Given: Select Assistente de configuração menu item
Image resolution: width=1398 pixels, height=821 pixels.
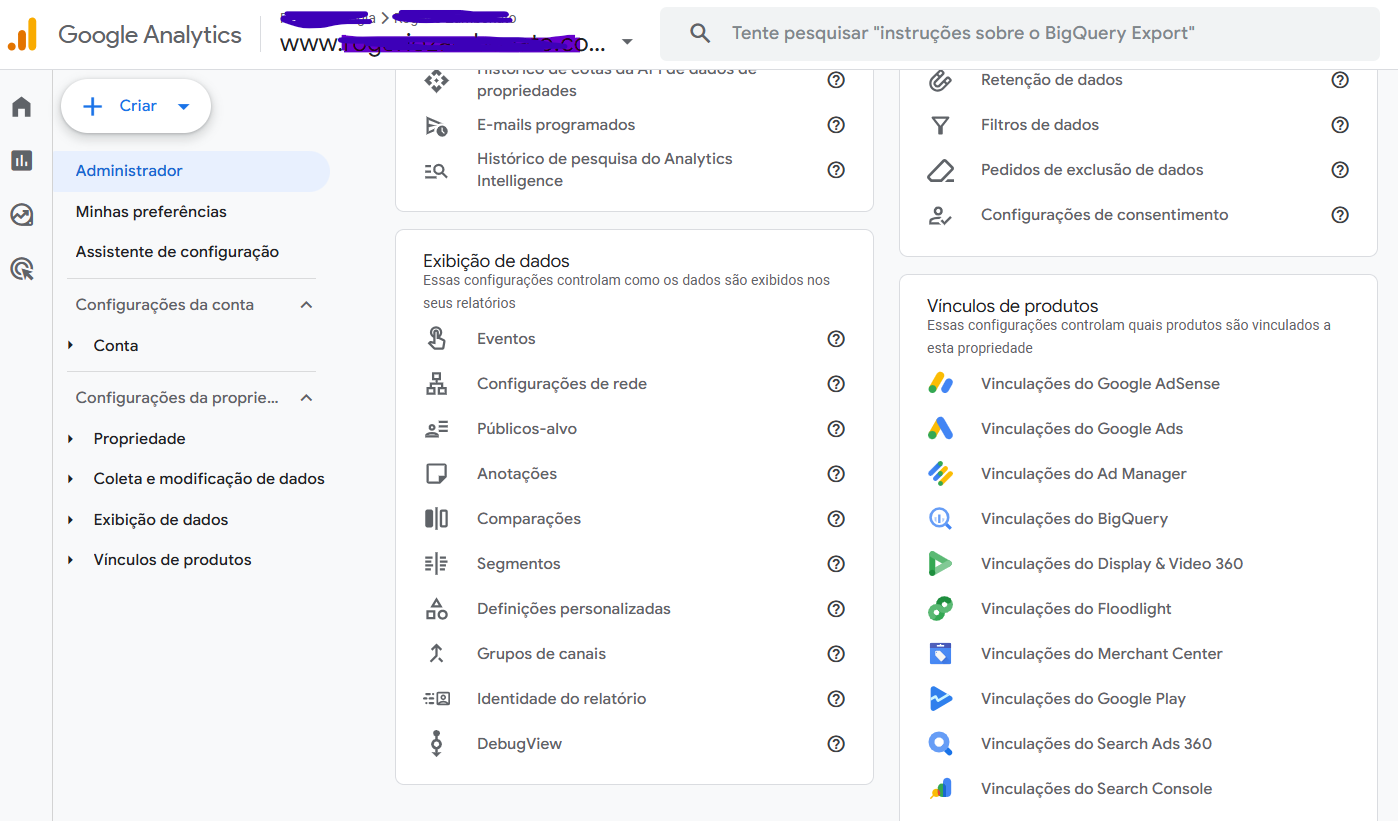Looking at the screenshot, I should (x=177, y=252).
